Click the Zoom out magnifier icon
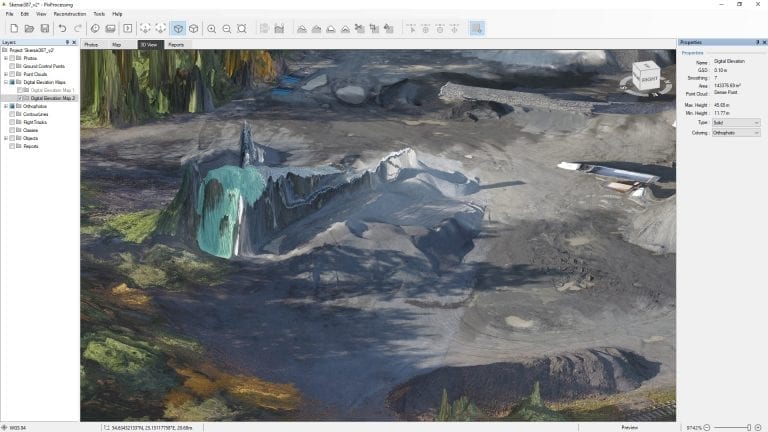 (227, 29)
